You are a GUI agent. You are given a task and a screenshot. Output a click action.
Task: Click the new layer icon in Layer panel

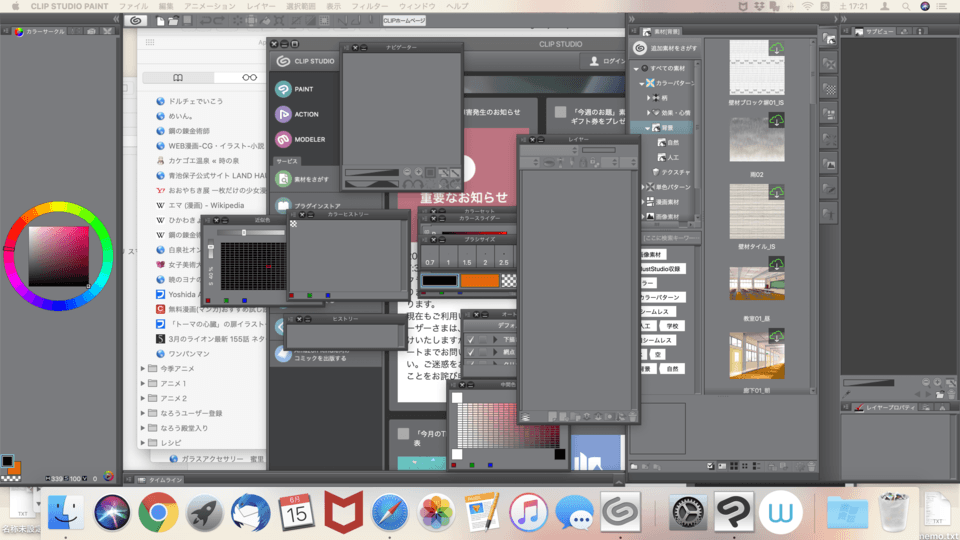click(x=553, y=416)
